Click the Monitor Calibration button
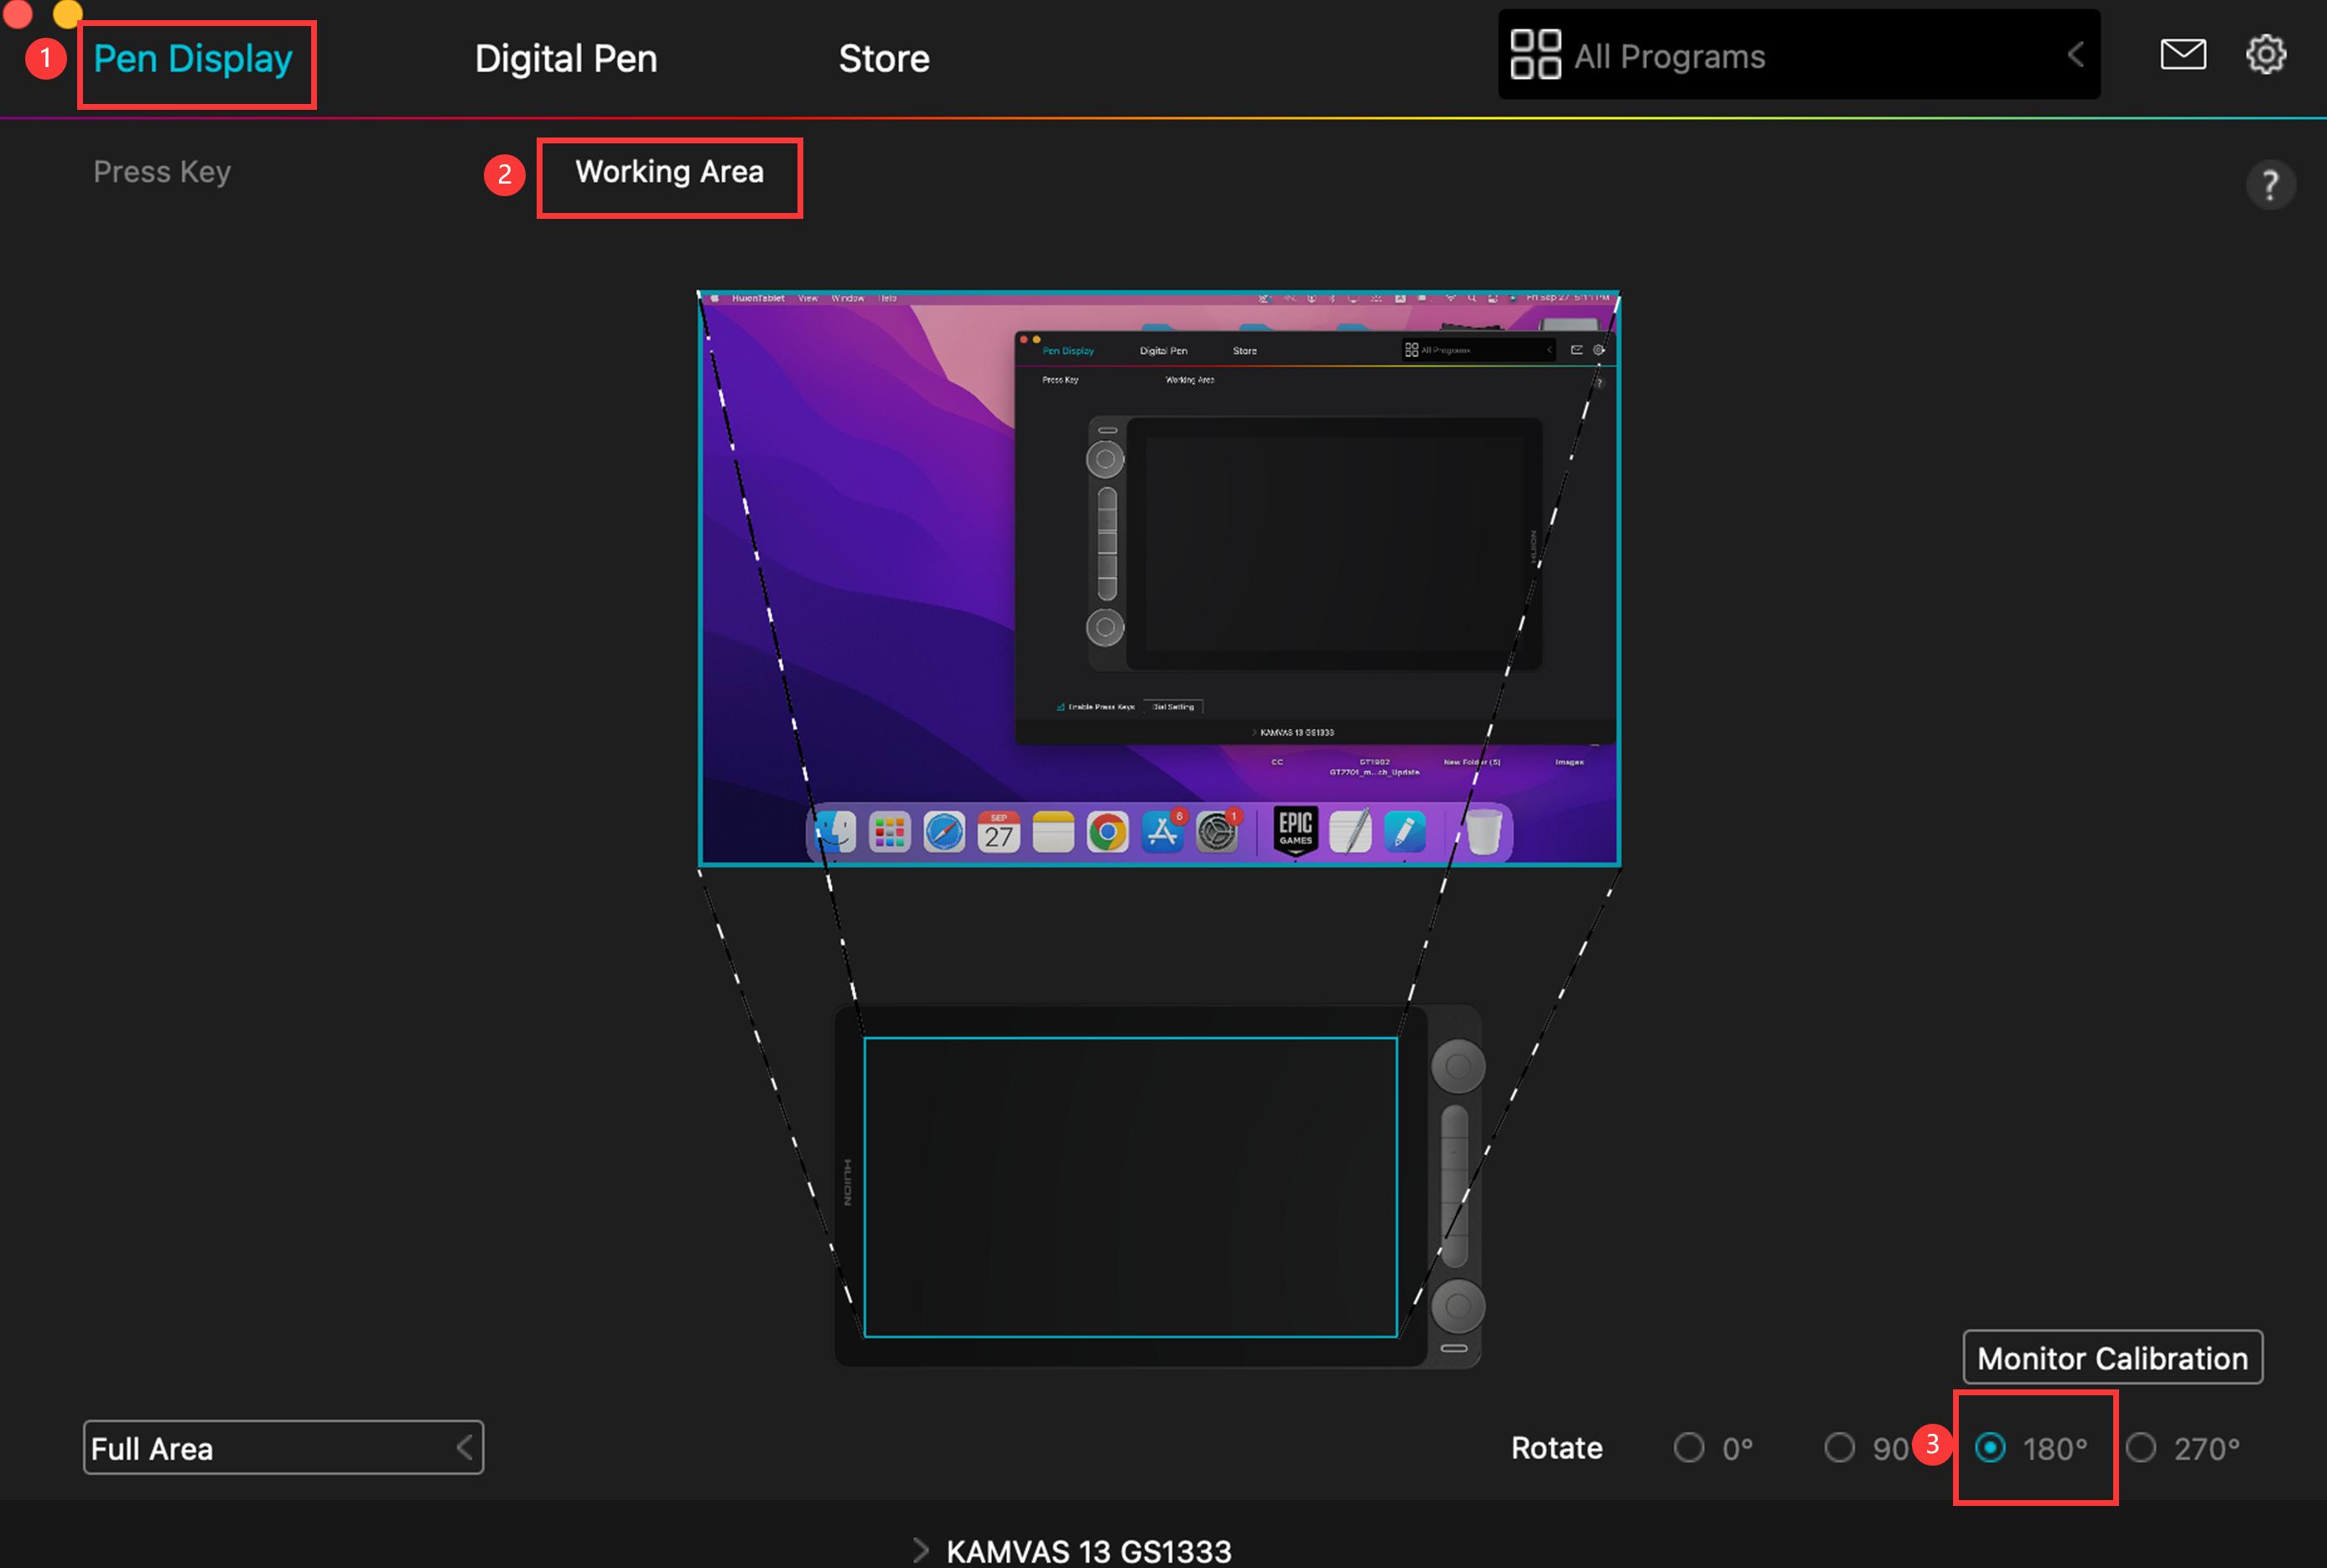The width and height of the screenshot is (2327, 1568). 2111,1358
